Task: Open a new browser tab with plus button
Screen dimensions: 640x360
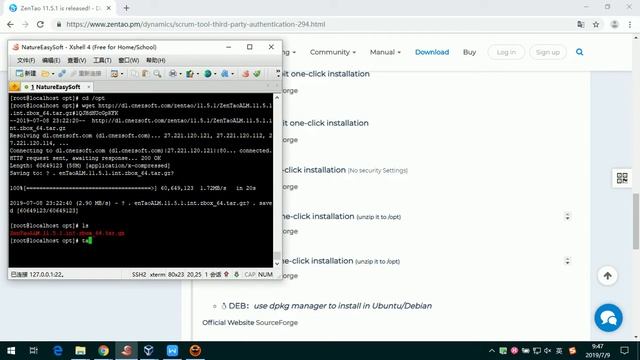Action: (127, 8)
